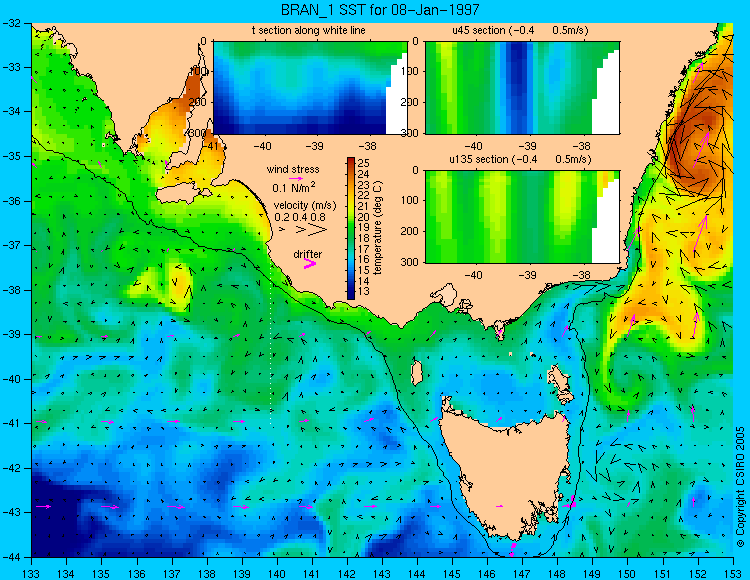Viewport: 750px width, 580px height.
Task: Open the t section temperature inset plot
Action: 310,88
